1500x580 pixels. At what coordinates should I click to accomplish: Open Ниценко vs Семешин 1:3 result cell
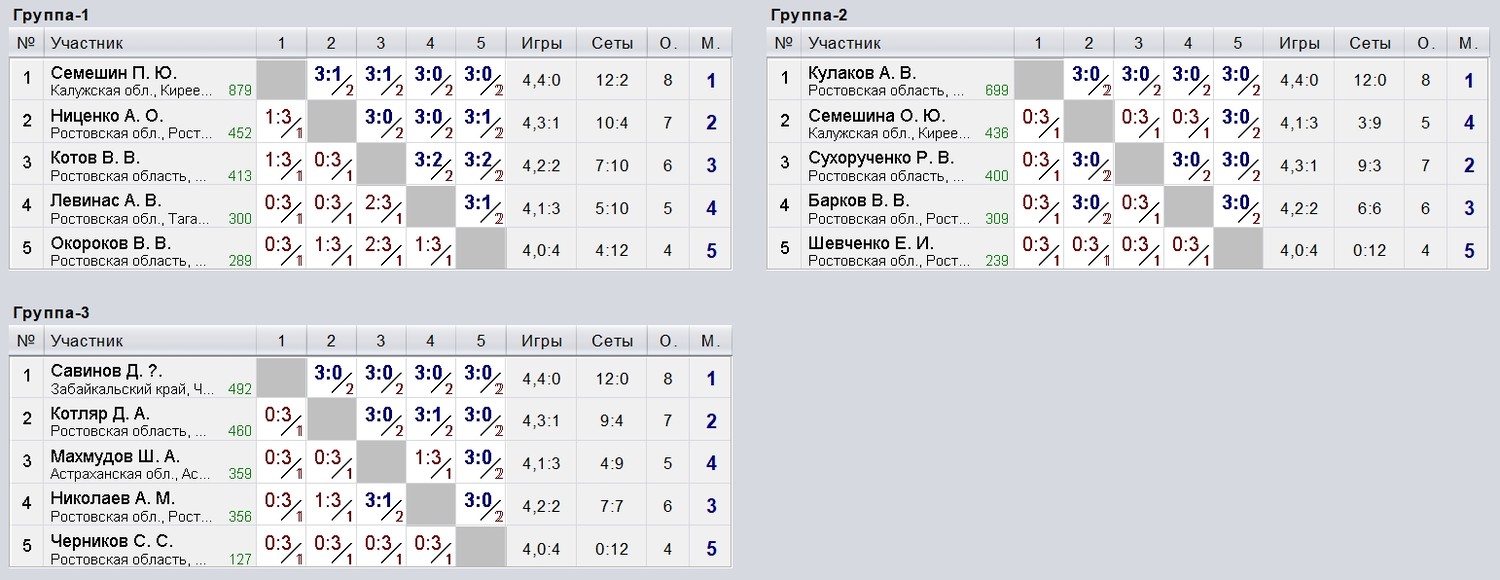281,122
